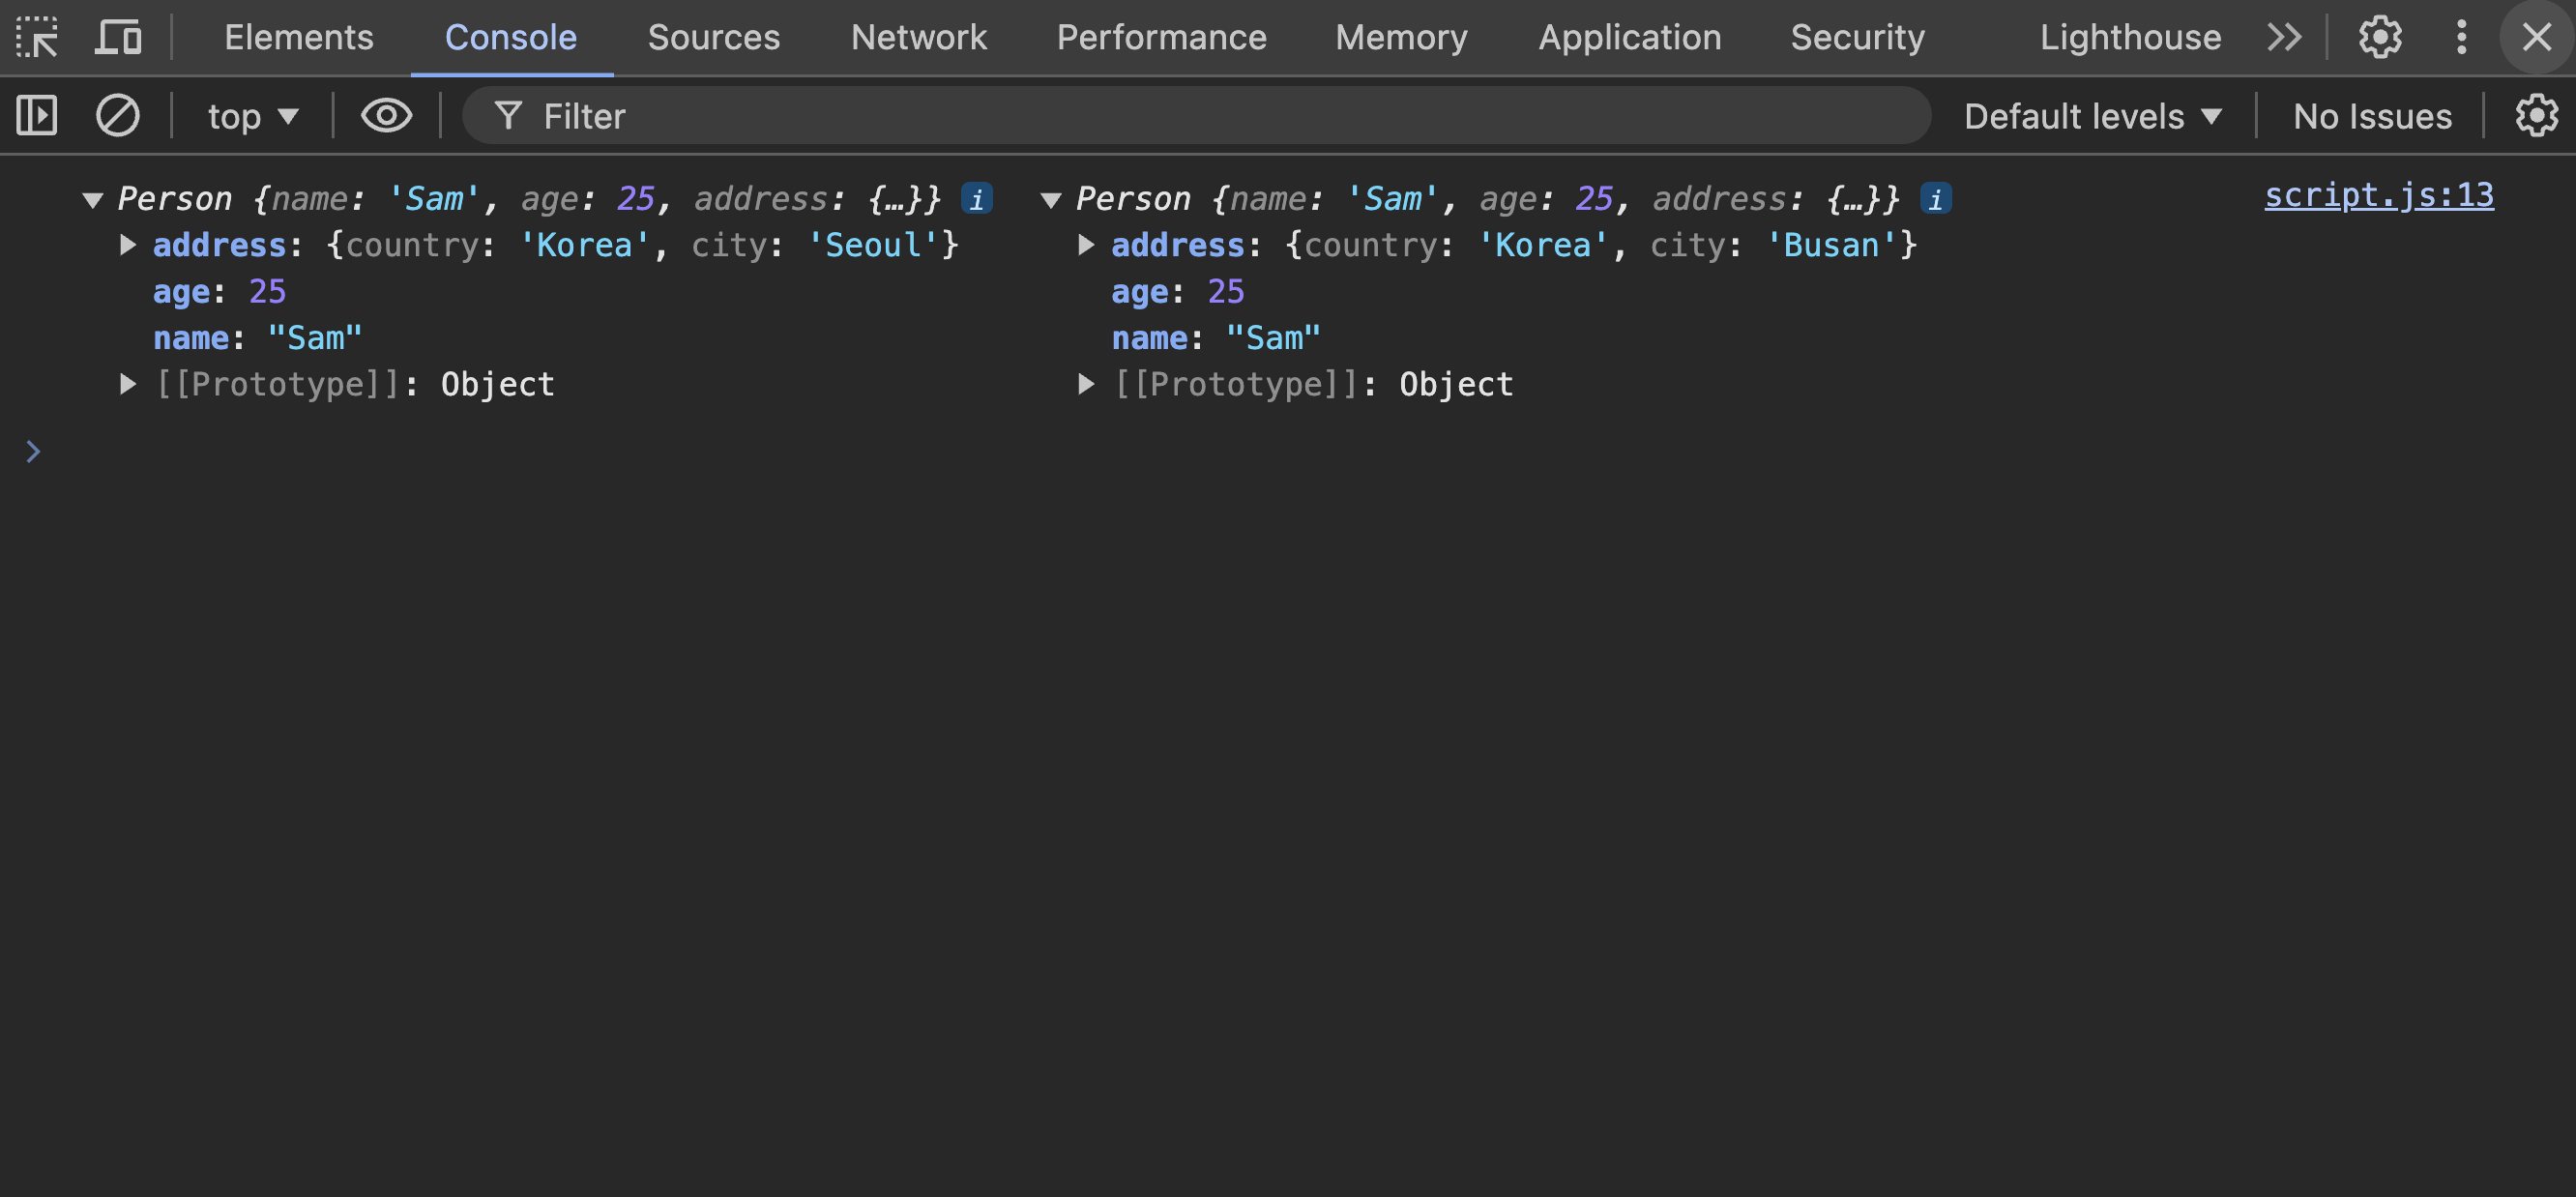Open the top JavaScript context dropdown

click(253, 116)
